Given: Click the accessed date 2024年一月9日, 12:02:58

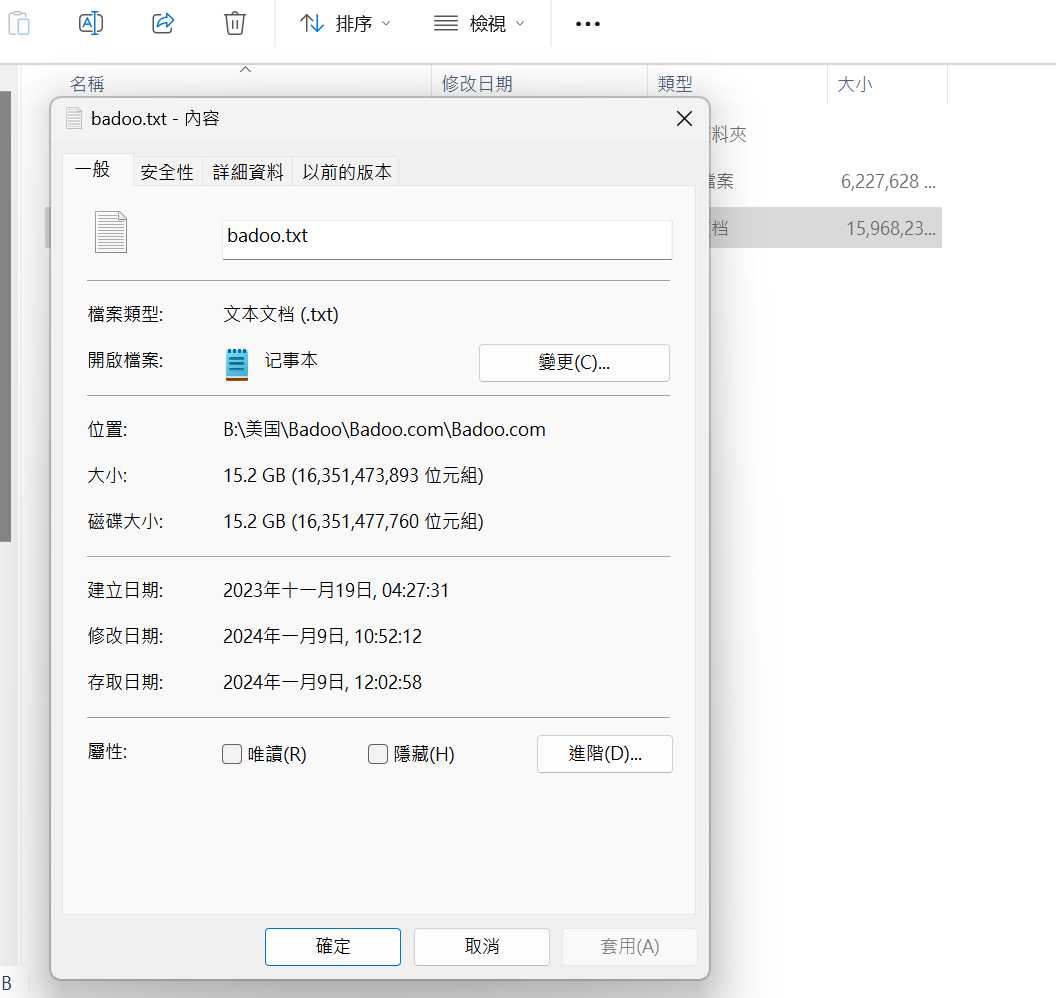Looking at the screenshot, I should (x=323, y=682).
